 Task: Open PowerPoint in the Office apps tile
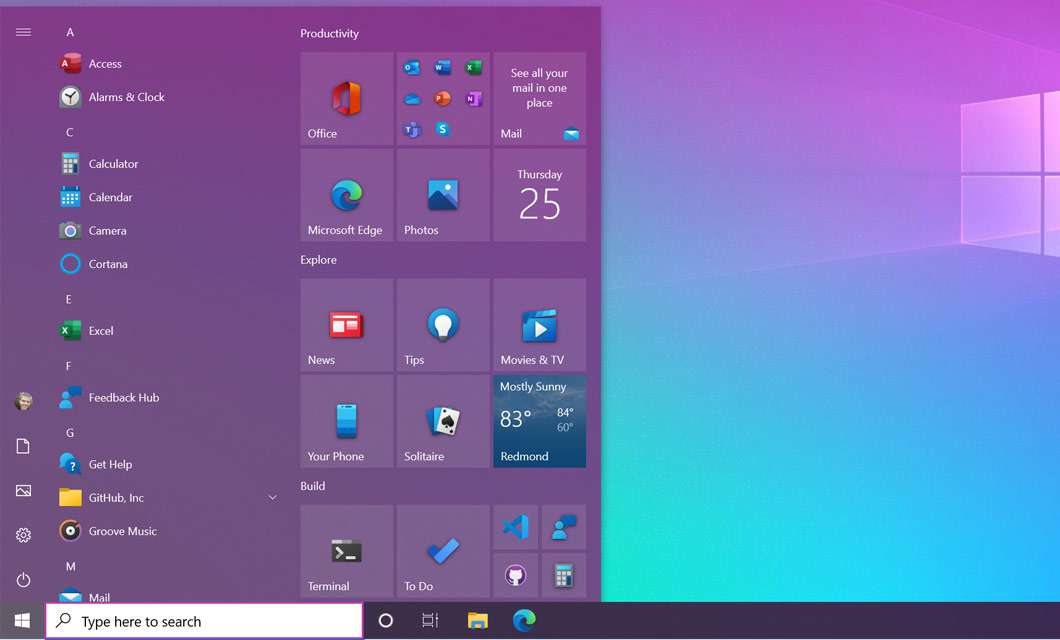click(x=443, y=99)
